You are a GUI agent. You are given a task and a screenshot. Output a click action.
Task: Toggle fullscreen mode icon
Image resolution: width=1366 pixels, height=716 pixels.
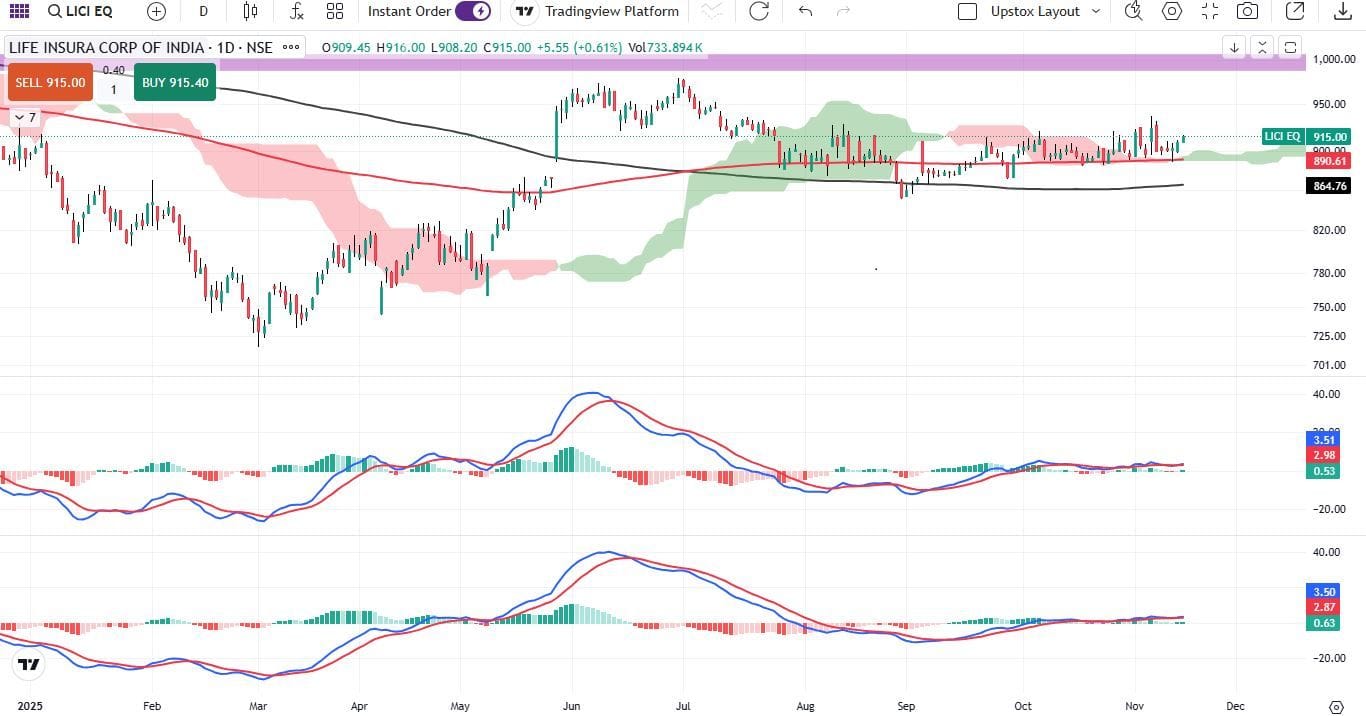[1210, 11]
